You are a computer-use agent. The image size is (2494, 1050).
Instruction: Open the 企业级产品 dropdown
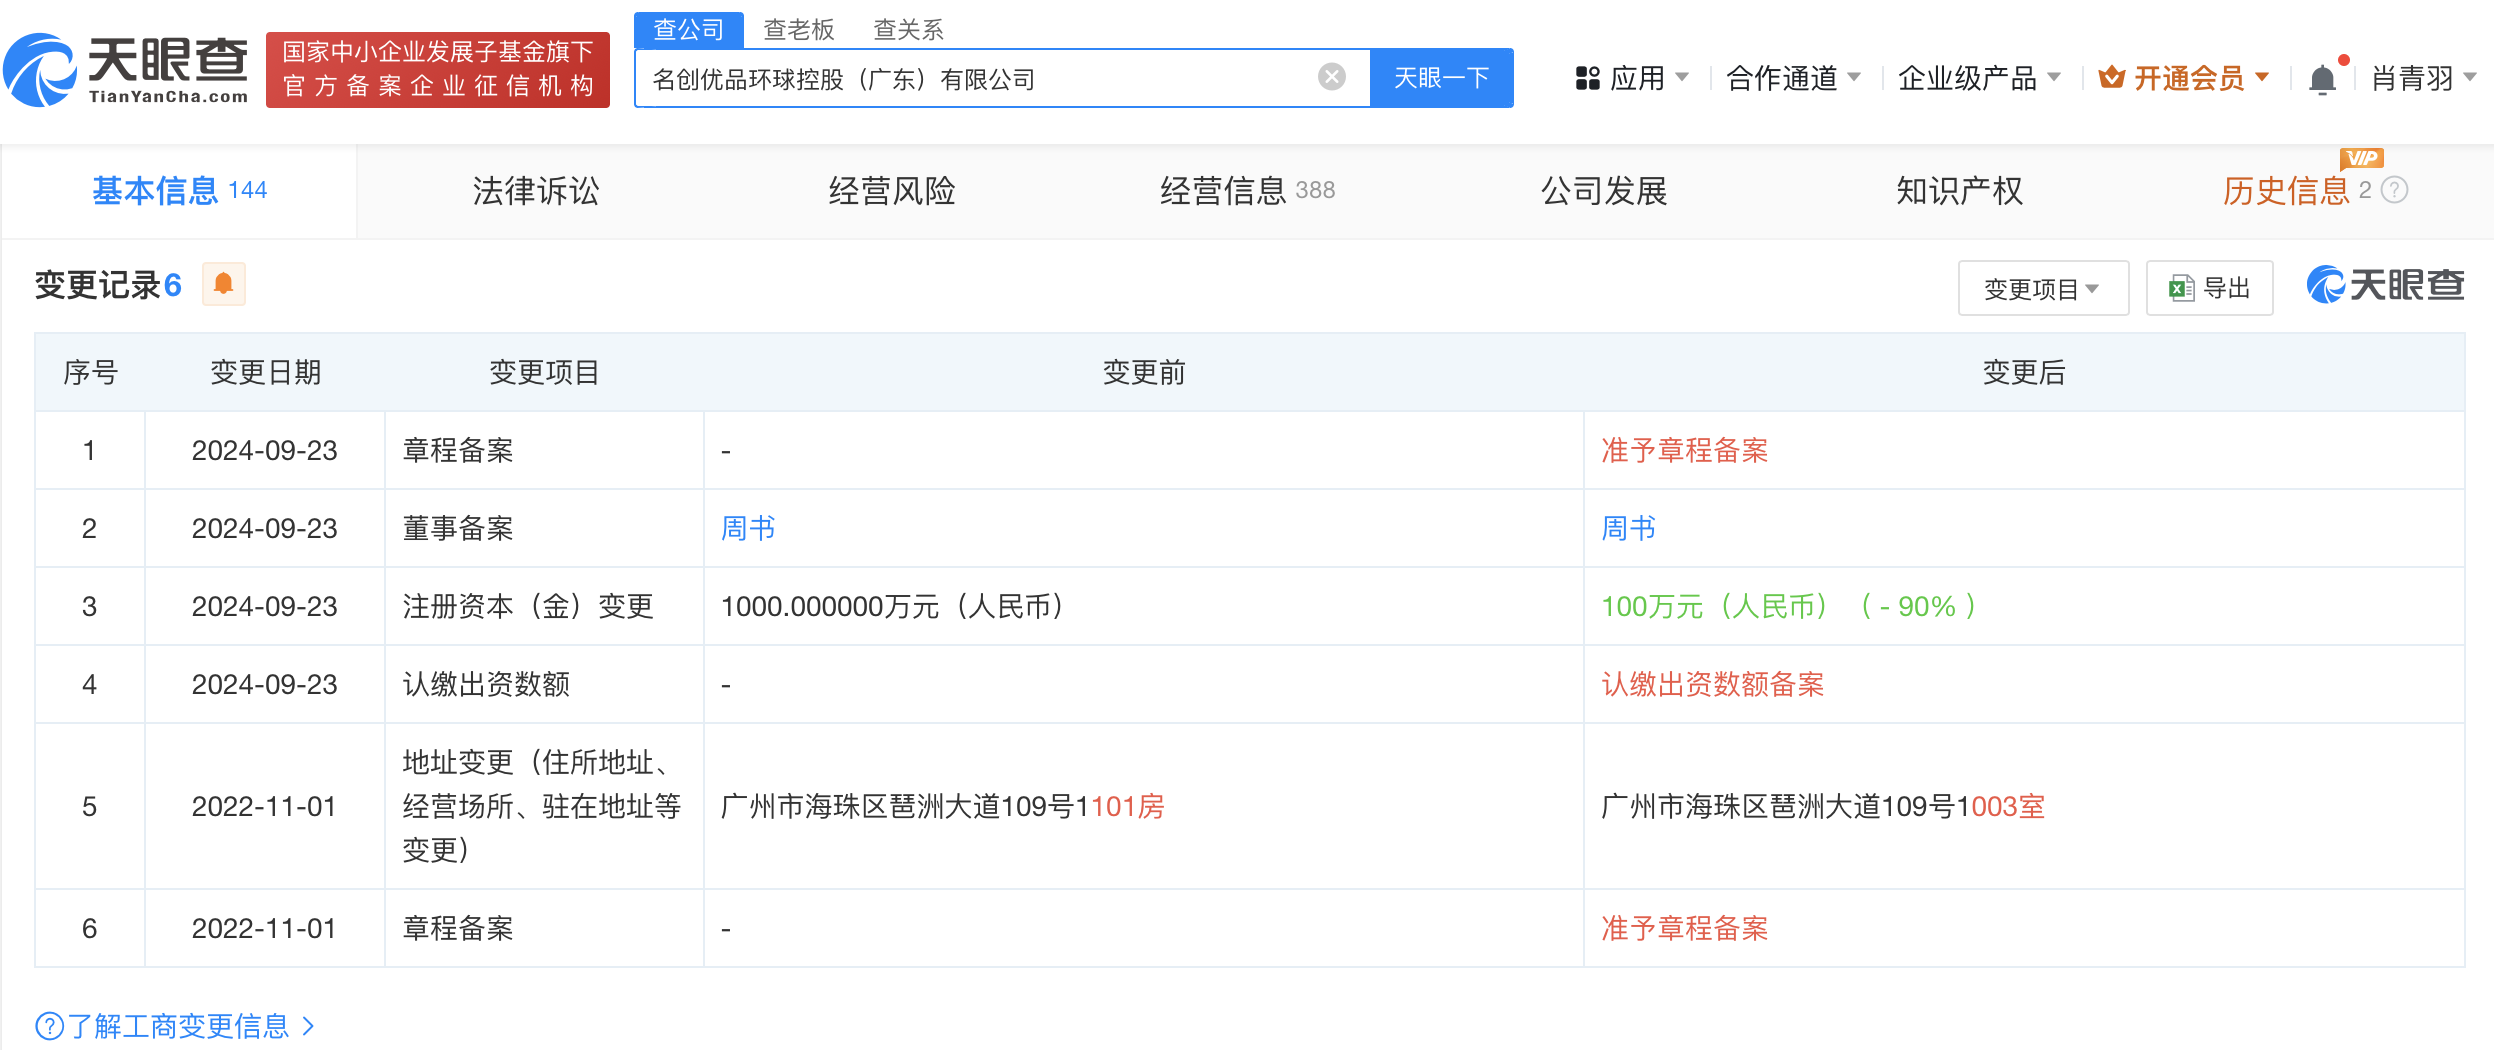[x=1979, y=78]
